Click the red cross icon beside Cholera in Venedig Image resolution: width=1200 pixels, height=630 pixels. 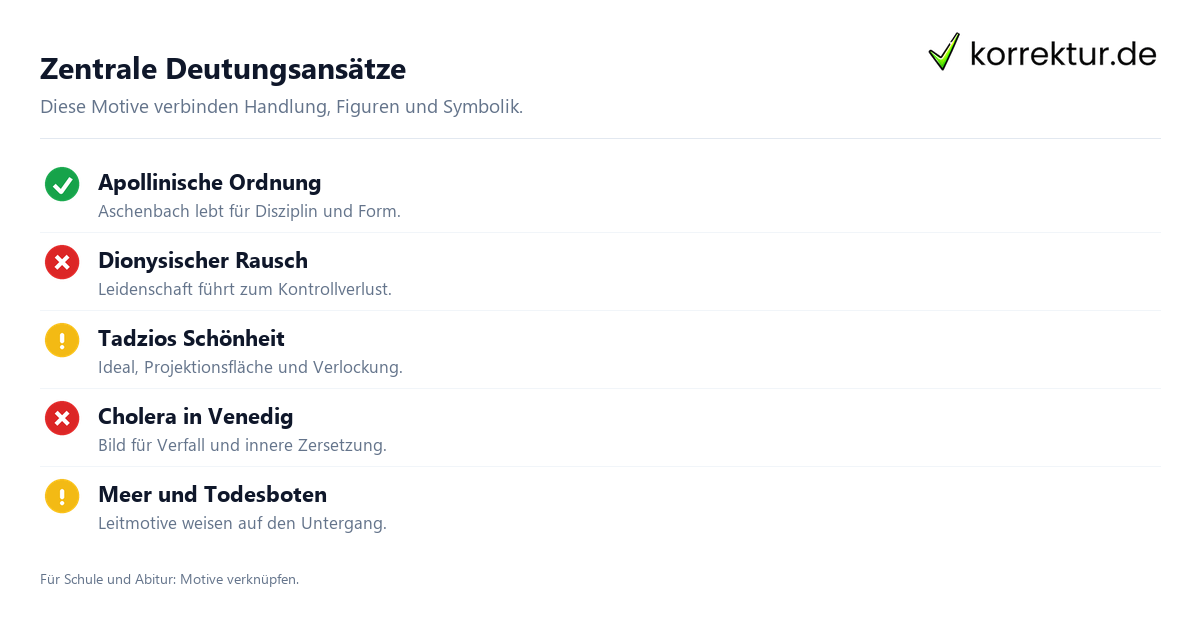point(62,418)
